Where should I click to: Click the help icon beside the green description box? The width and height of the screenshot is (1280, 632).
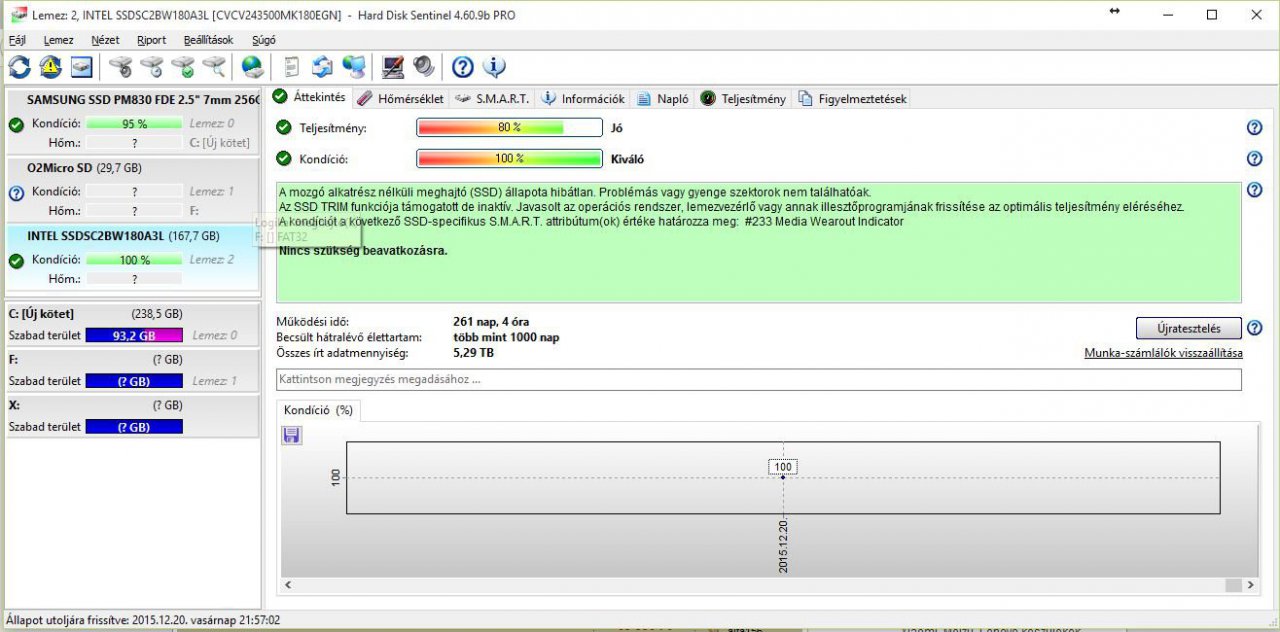click(1255, 190)
